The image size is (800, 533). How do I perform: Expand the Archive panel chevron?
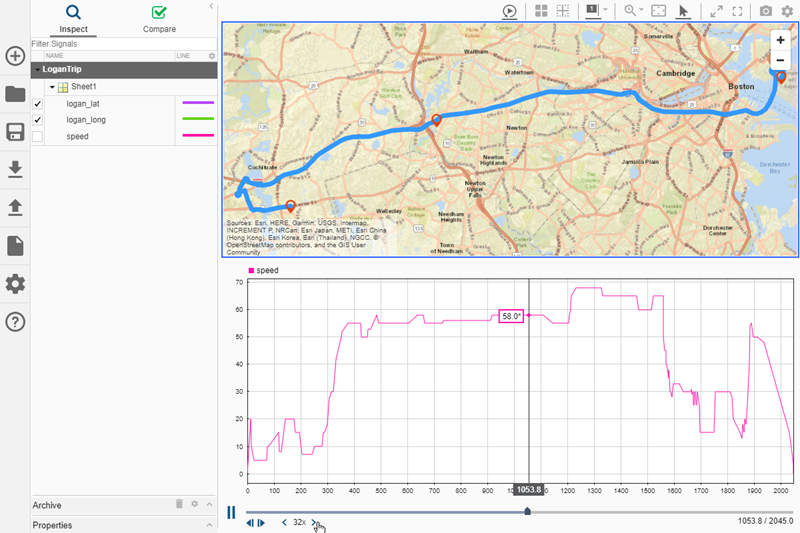coord(209,504)
